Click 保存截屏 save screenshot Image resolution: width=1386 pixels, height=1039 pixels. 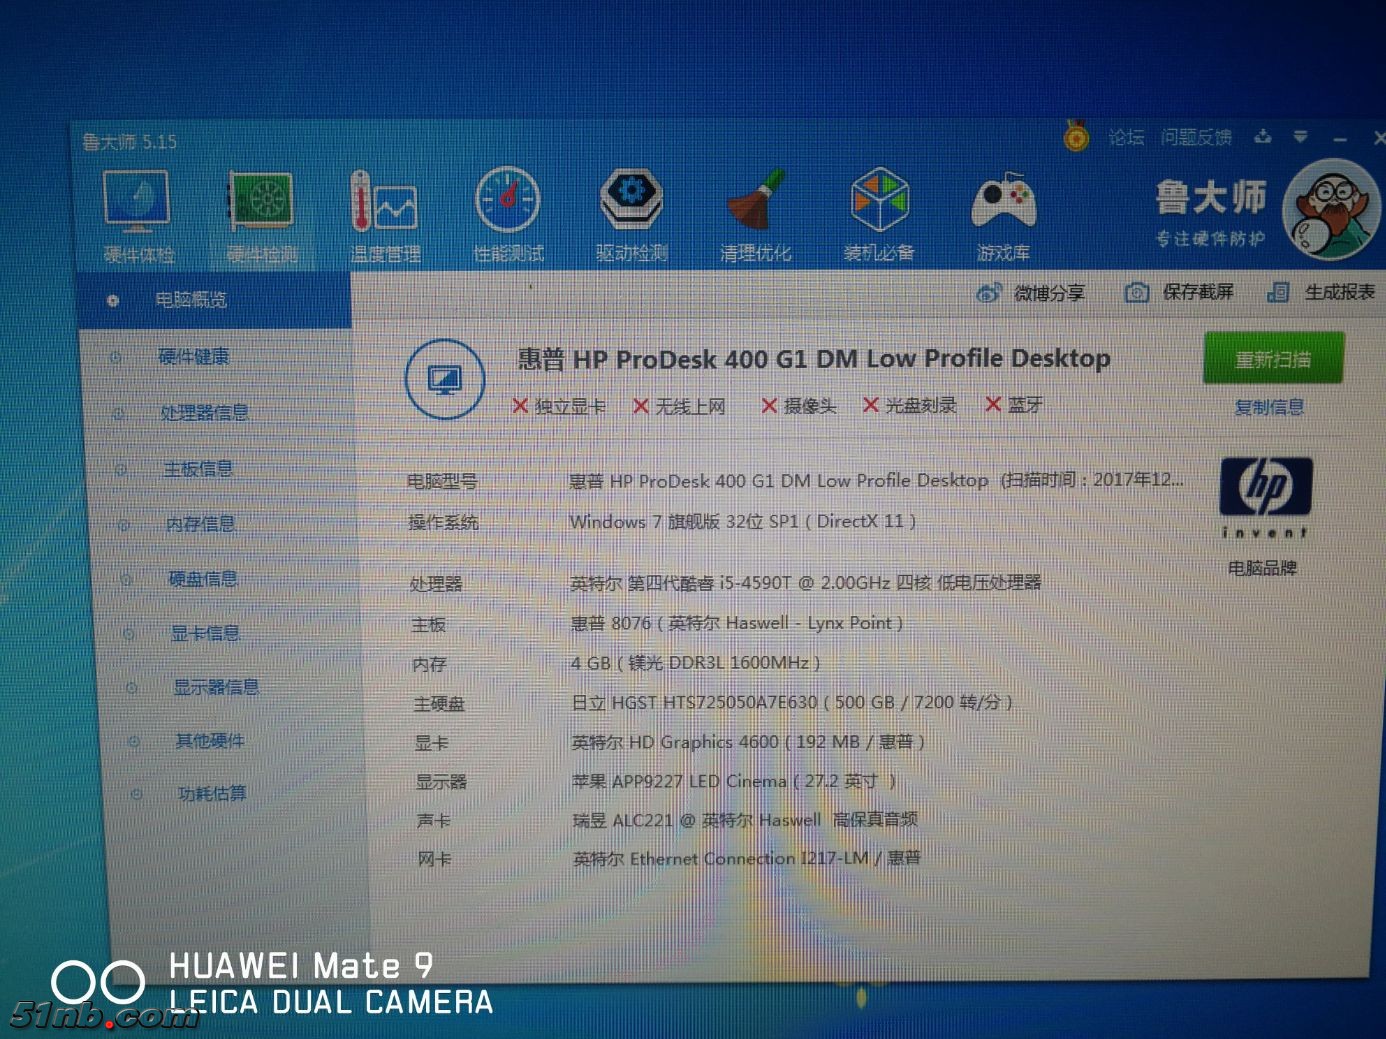click(1180, 292)
